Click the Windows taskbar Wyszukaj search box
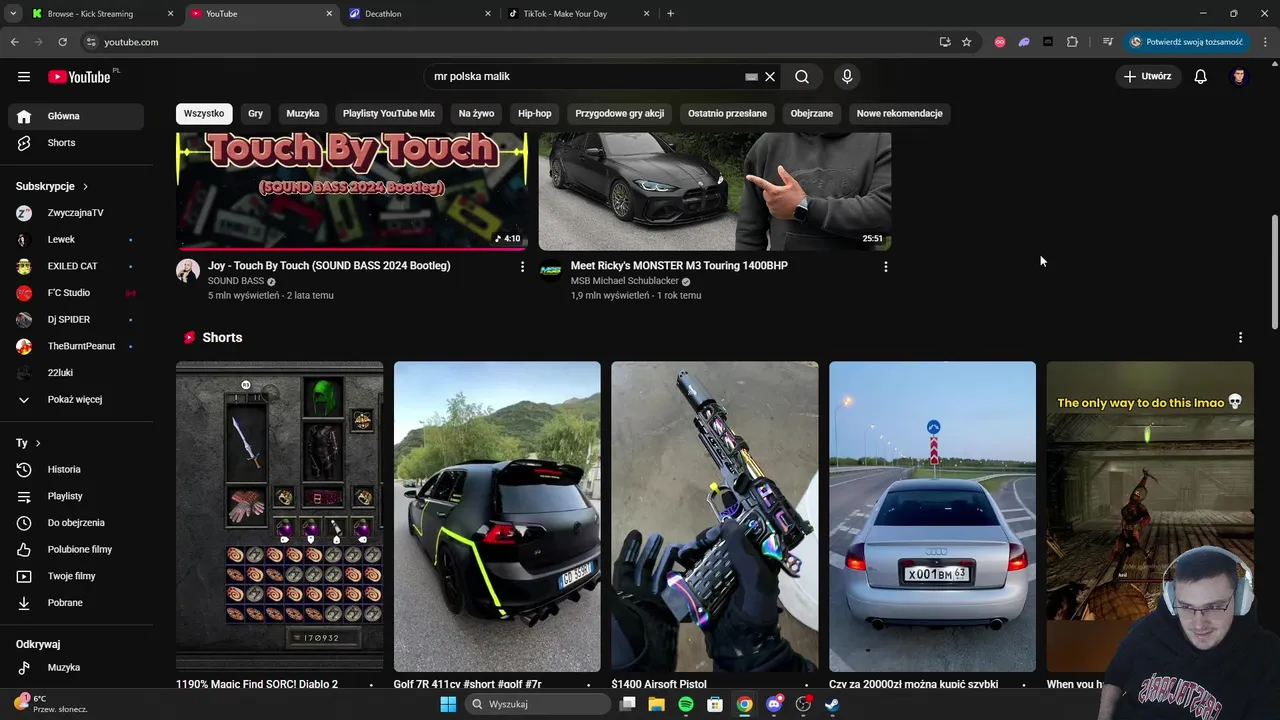Screen dimensions: 1280x720 [x=539, y=704]
